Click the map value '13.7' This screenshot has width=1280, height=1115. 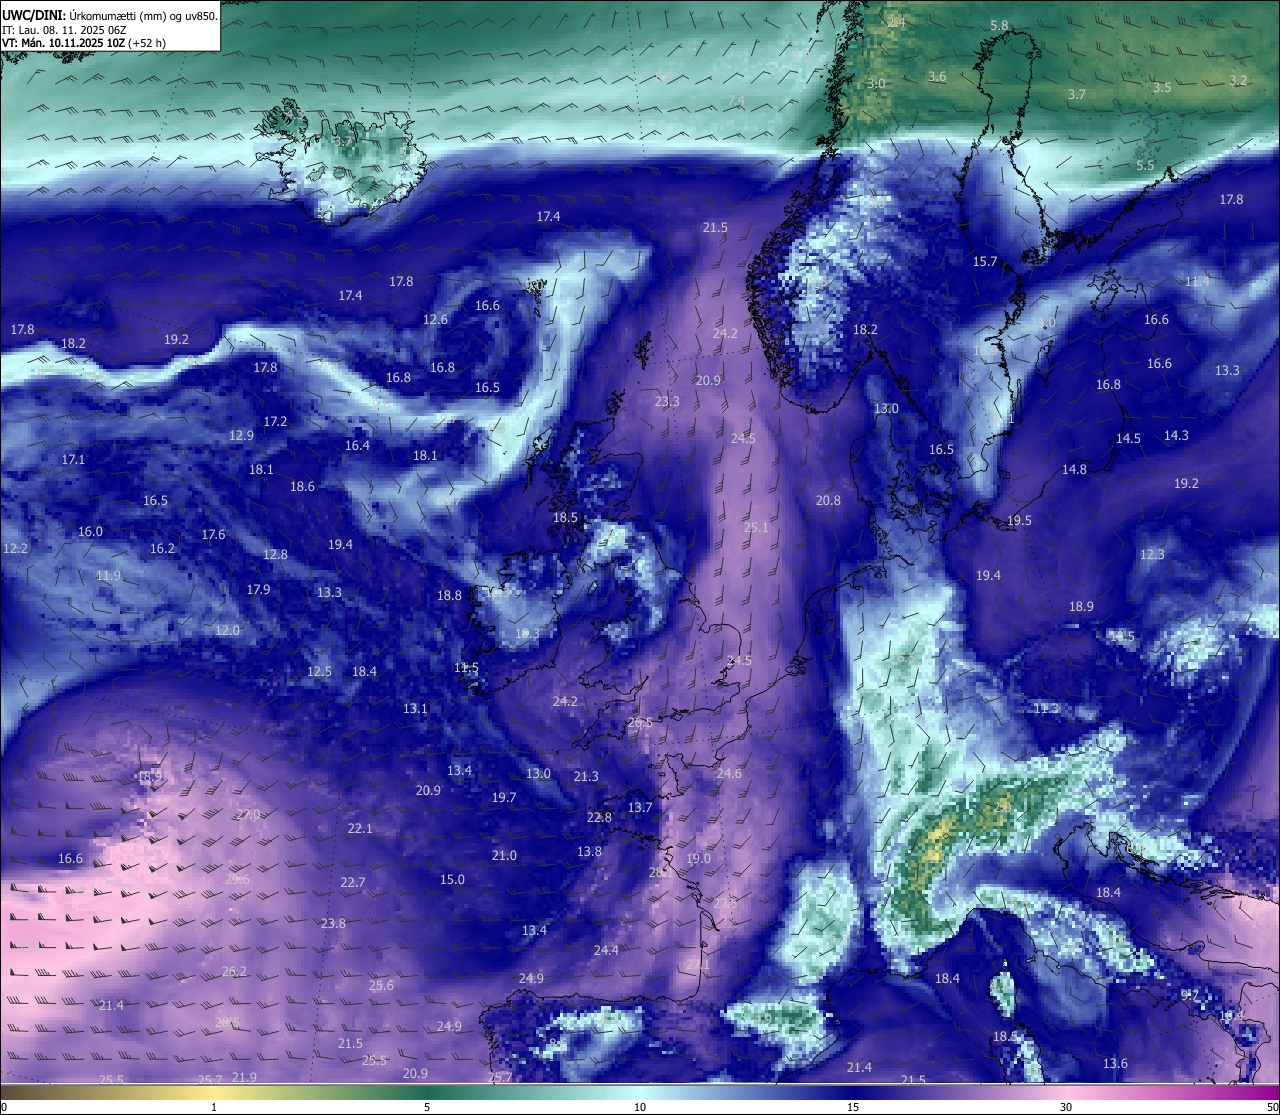point(640,808)
